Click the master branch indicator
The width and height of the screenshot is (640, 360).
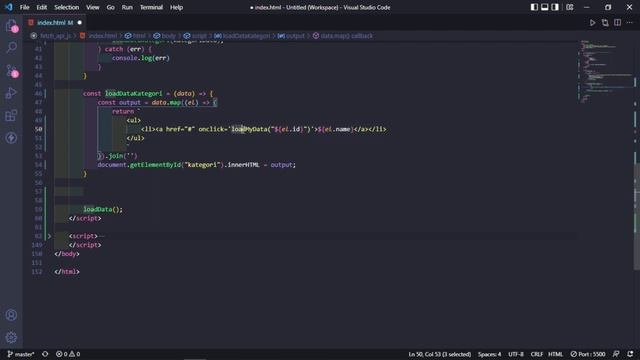(21, 354)
